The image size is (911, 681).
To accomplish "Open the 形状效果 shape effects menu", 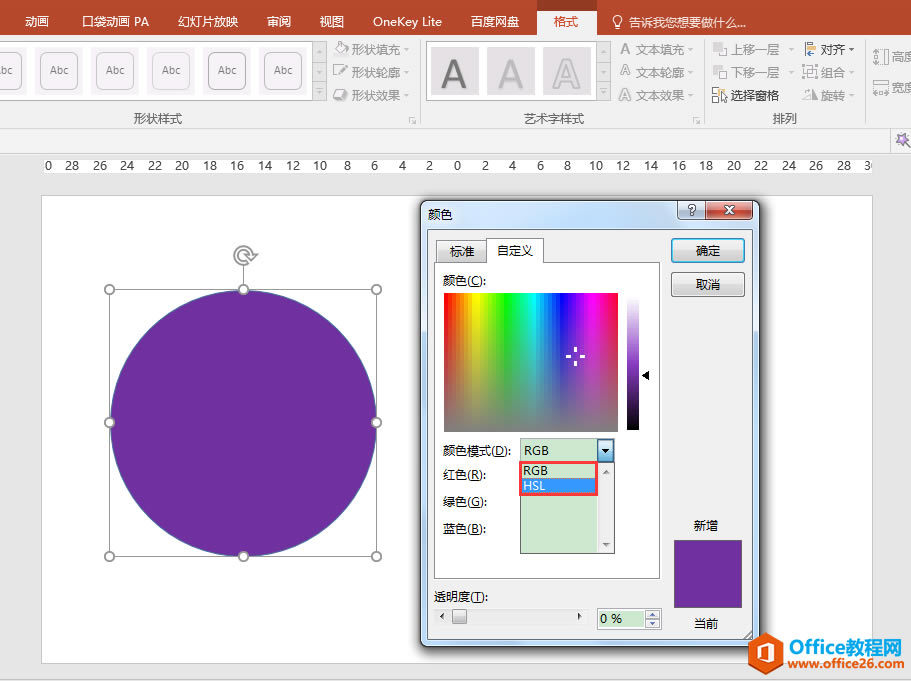I will pyautogui.click(x=372, y=95).
